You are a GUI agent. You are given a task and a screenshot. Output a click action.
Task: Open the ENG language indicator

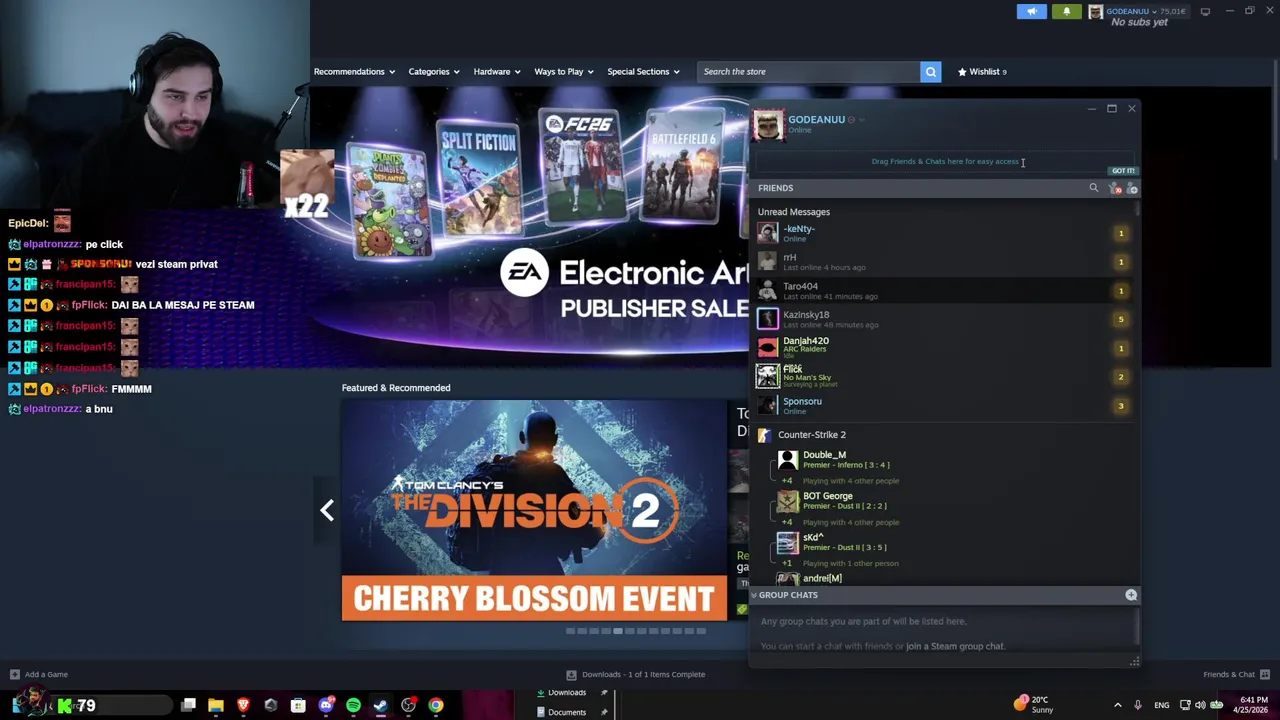tap(1161, 705)
